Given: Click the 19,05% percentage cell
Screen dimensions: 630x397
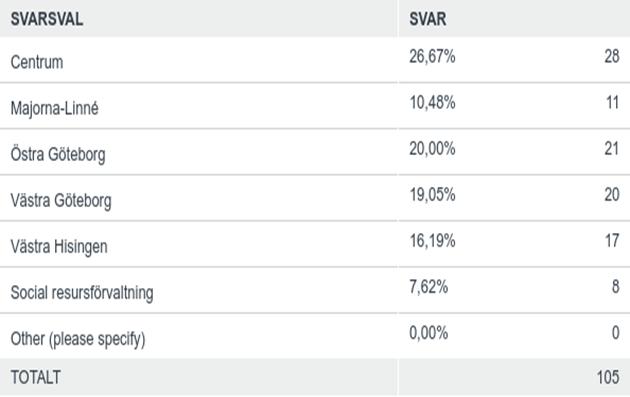Looking at the screenshot, I should pos(432,194).
